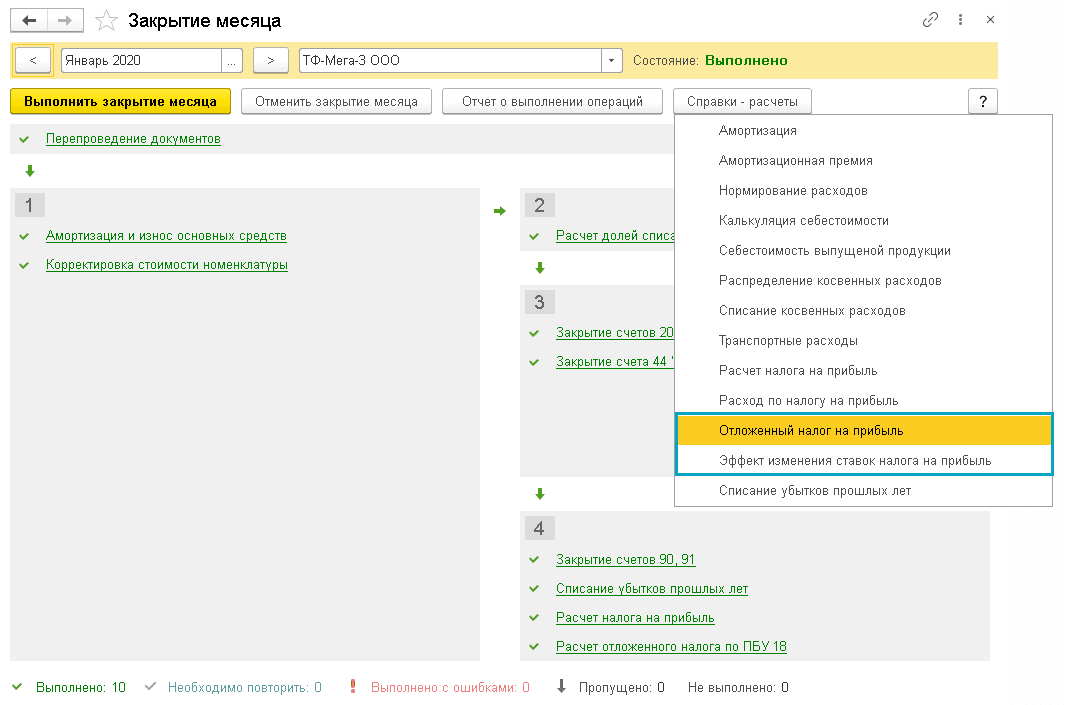Image resolution: width=1066 pixels, height=705 pixels.
Task: Add window to favorites with star icon
Action: tap(106, 20)
